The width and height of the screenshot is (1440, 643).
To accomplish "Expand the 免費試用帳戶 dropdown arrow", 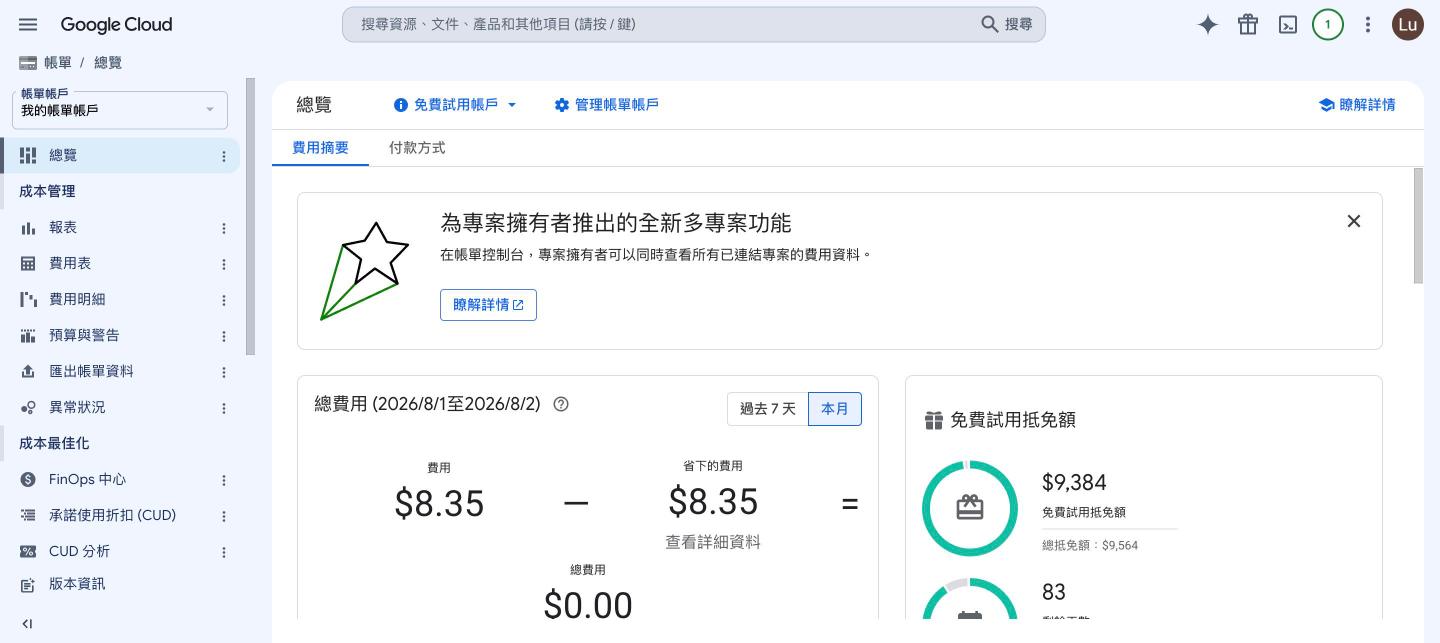I will [512, 105].
